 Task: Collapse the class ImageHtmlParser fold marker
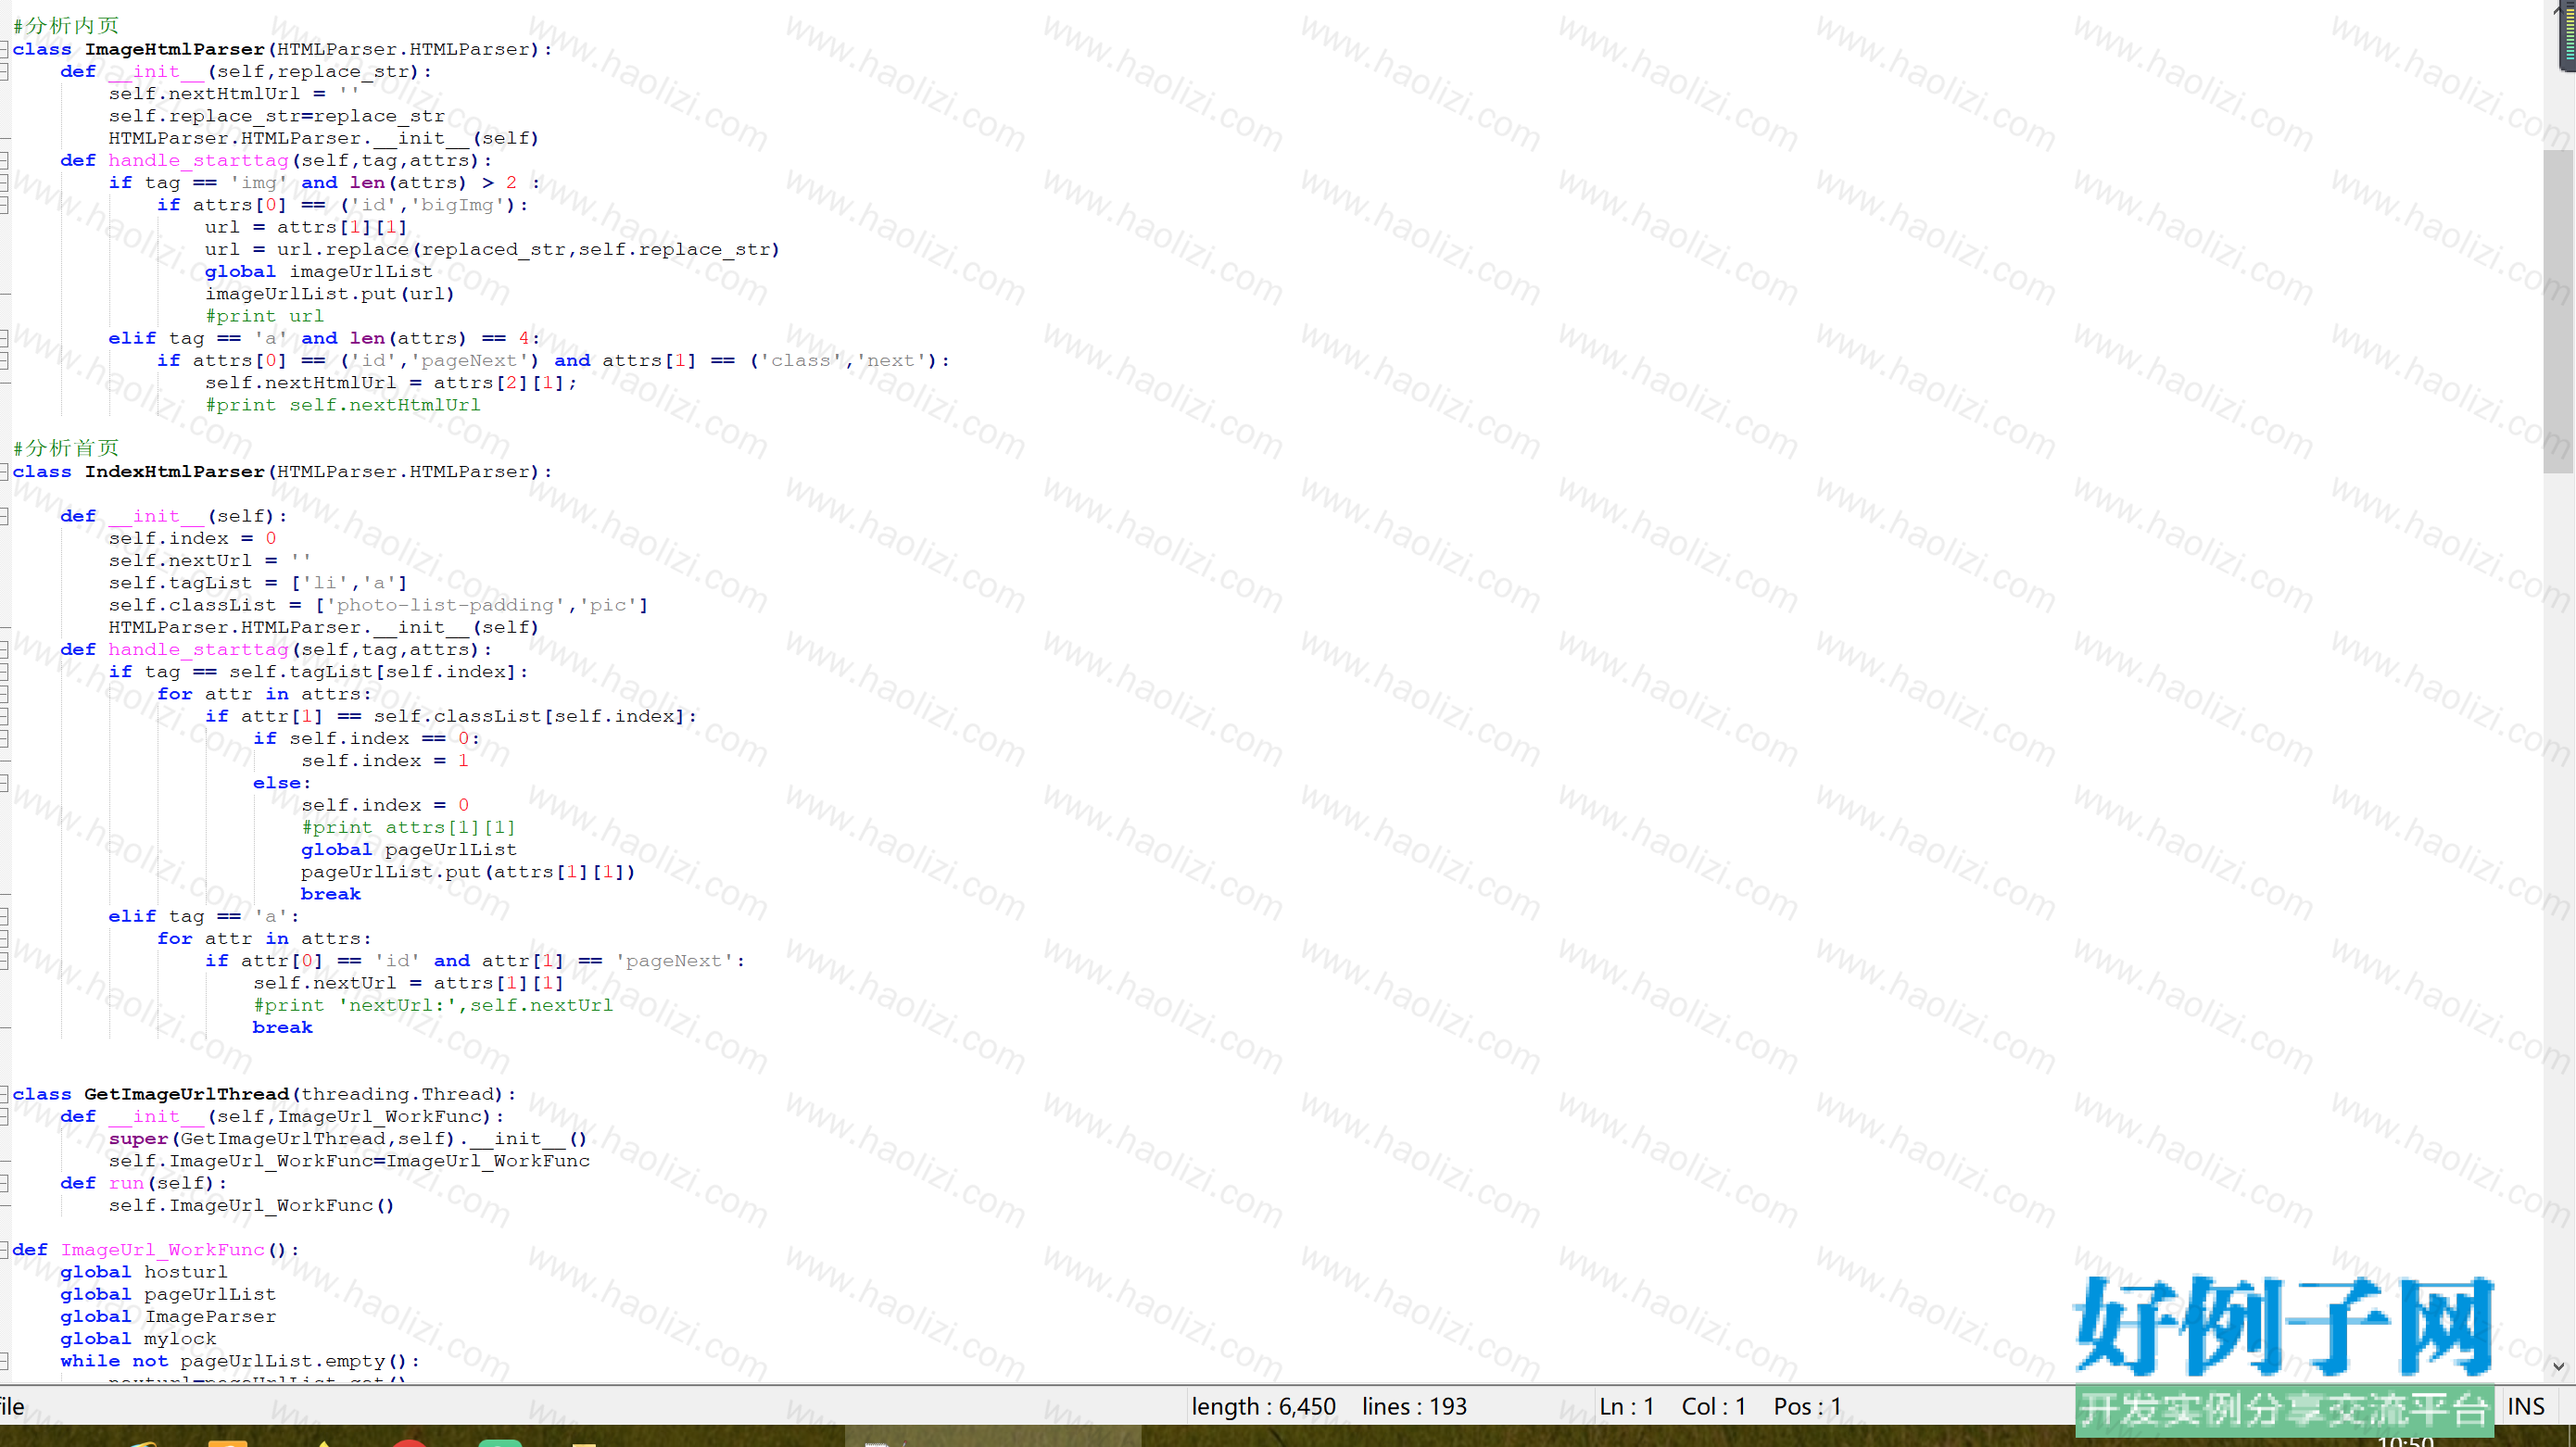point(4,49)
